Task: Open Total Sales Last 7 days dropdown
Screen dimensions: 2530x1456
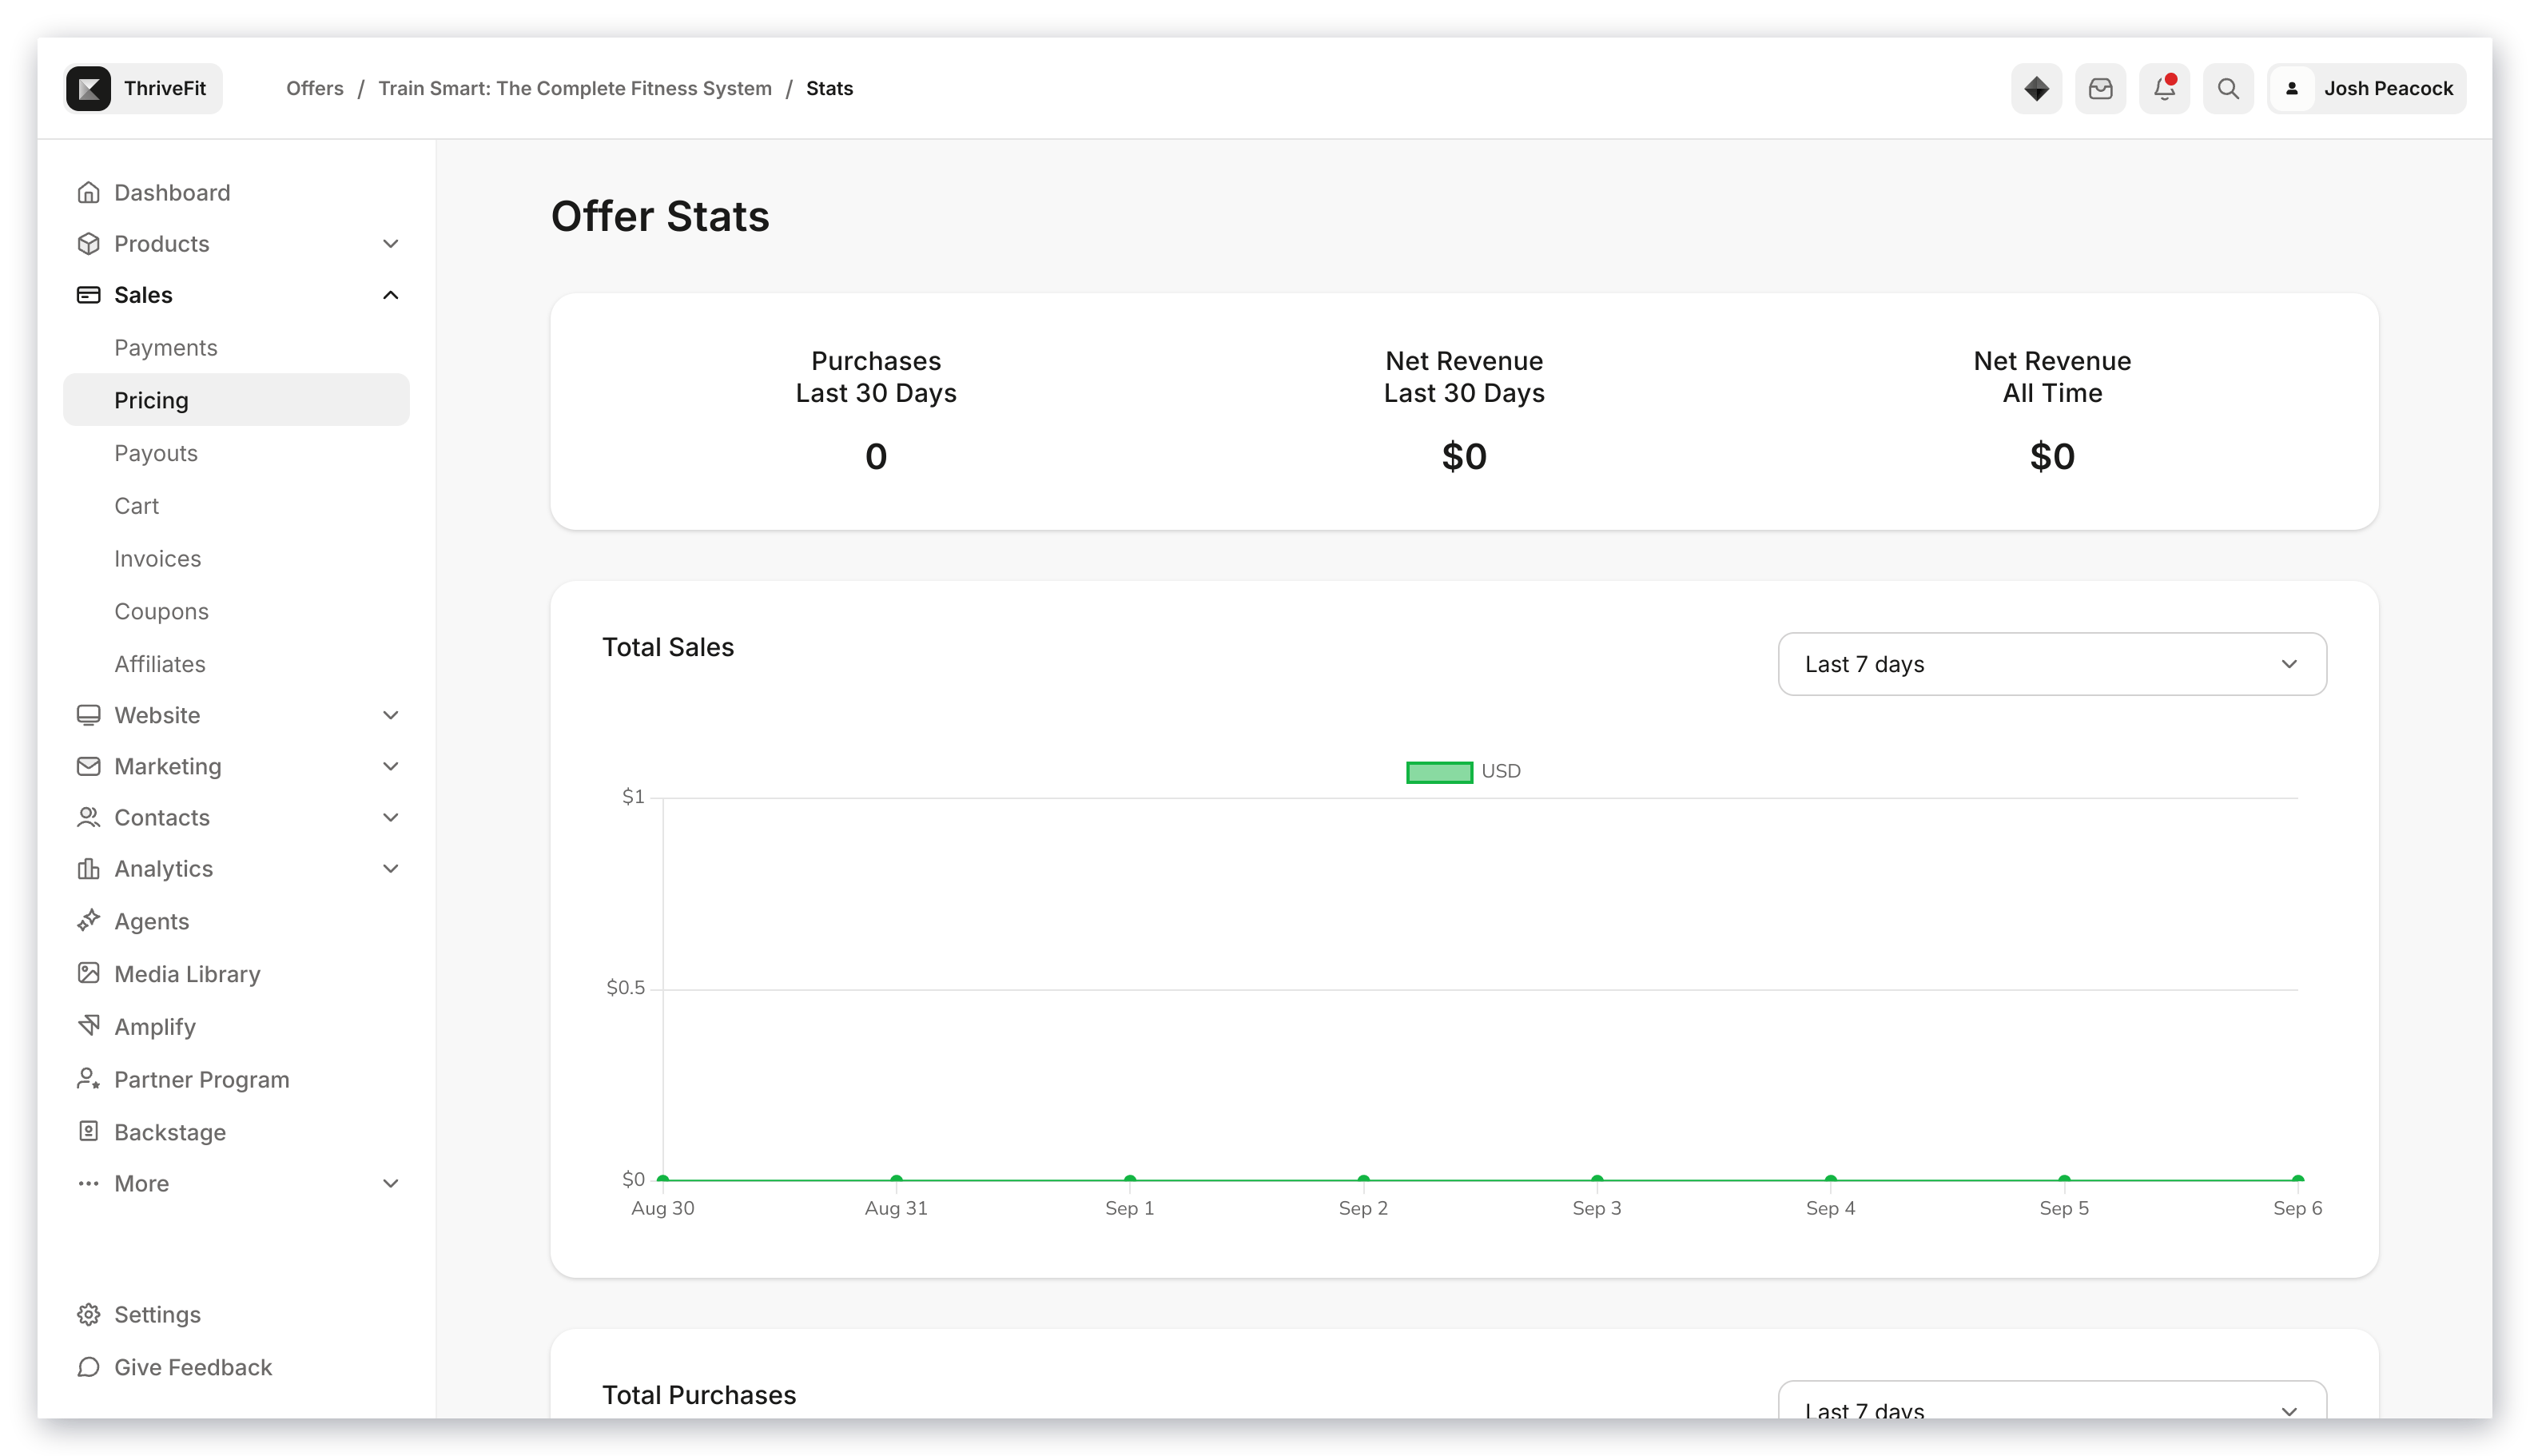Action: click(x=2051, y=664)
